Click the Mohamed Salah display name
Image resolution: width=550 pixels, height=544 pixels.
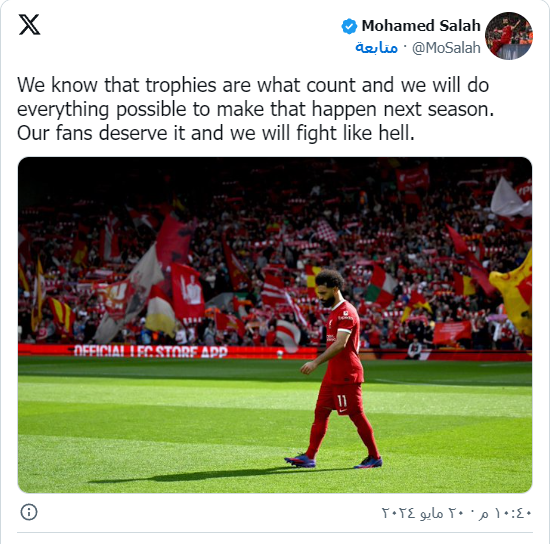tap(421, 26)
